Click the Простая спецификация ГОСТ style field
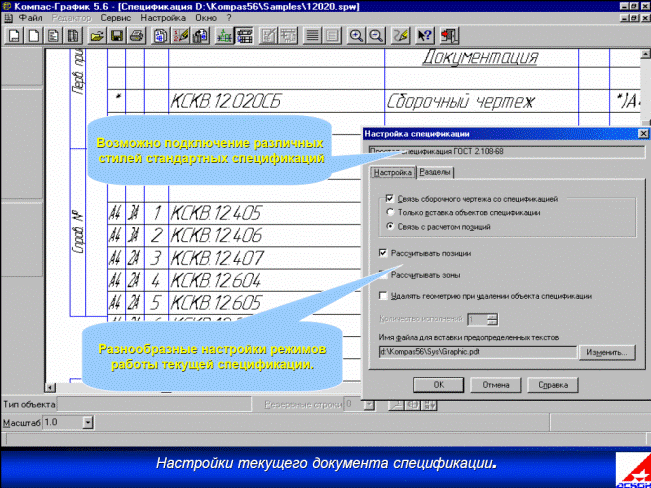 (507, 152)
